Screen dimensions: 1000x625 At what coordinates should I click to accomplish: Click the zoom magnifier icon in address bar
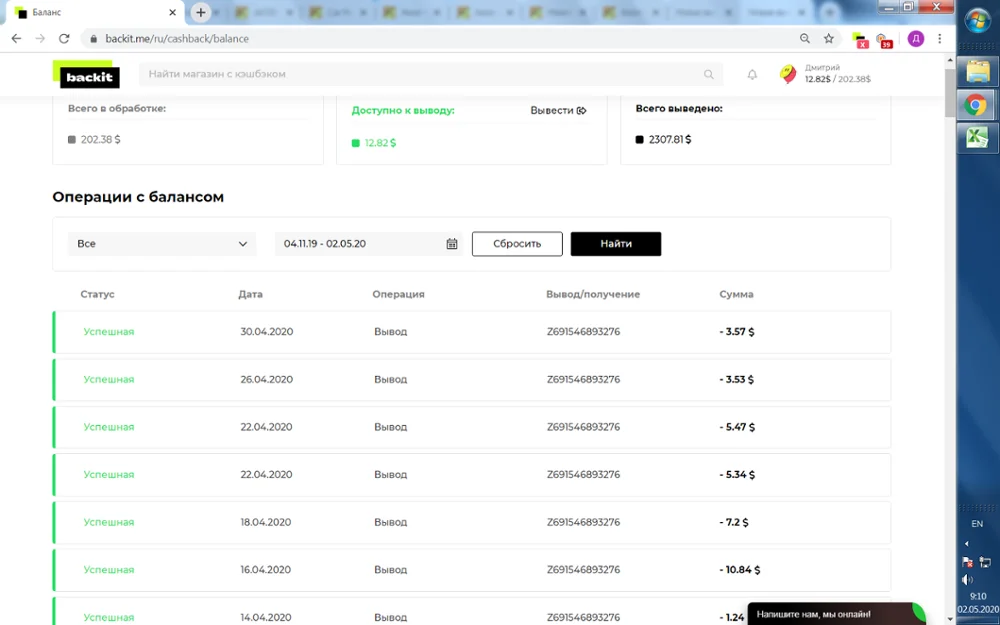point(805,38)
